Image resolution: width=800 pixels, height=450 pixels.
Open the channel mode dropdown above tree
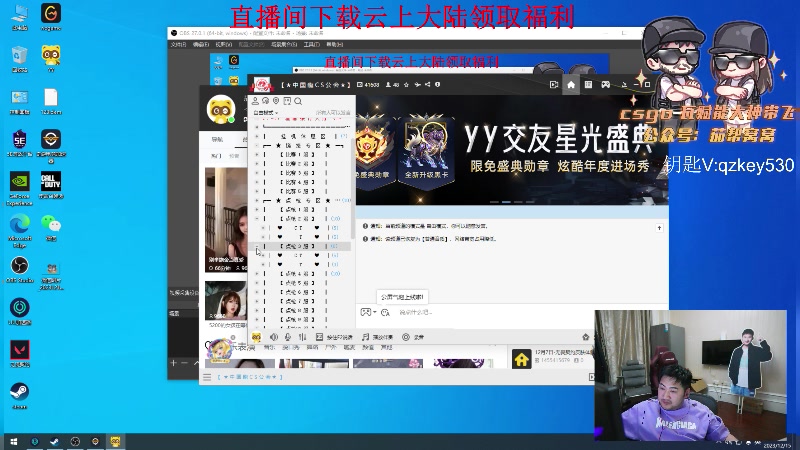tap(265, 112)
